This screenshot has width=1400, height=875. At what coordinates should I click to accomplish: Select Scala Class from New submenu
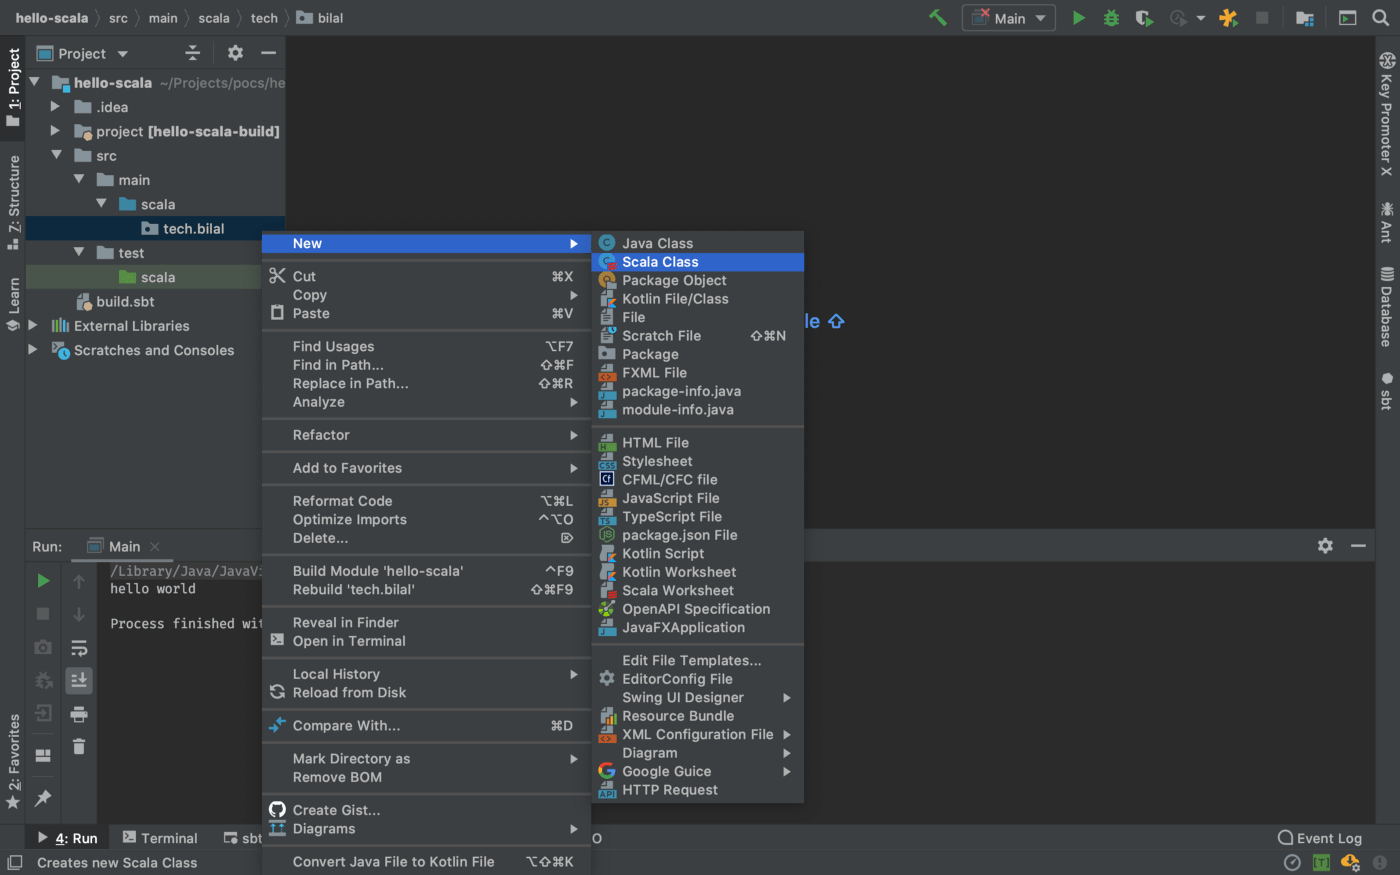coord(660,262)
